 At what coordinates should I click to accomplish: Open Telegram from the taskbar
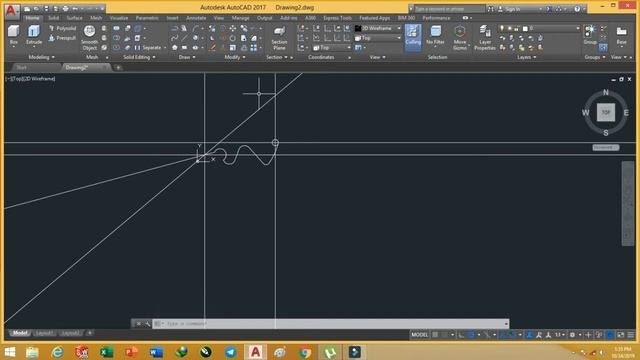pos(231,352)
